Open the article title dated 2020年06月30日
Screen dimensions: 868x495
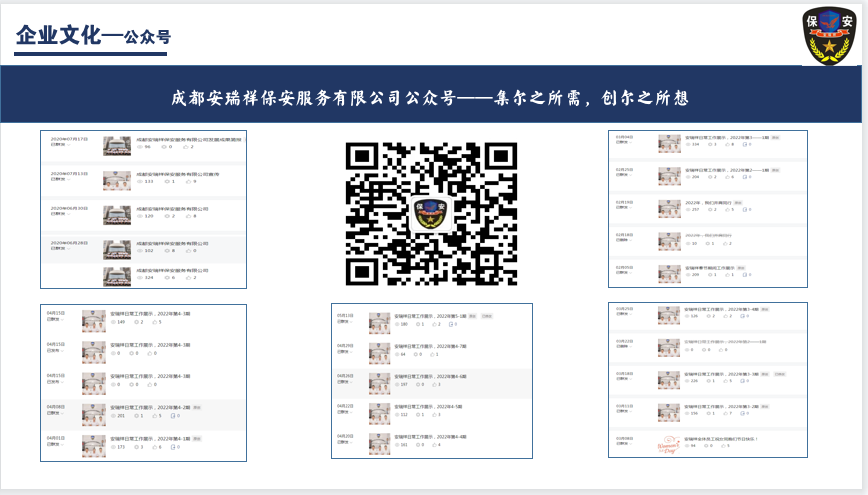tap(172, 209)
